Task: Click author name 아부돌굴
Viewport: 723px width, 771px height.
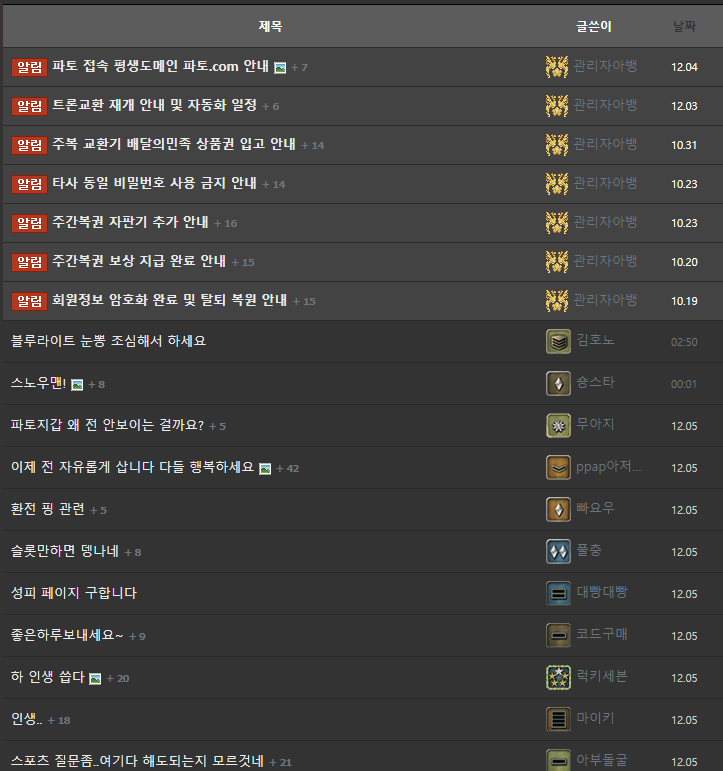Action: [602, 760]
